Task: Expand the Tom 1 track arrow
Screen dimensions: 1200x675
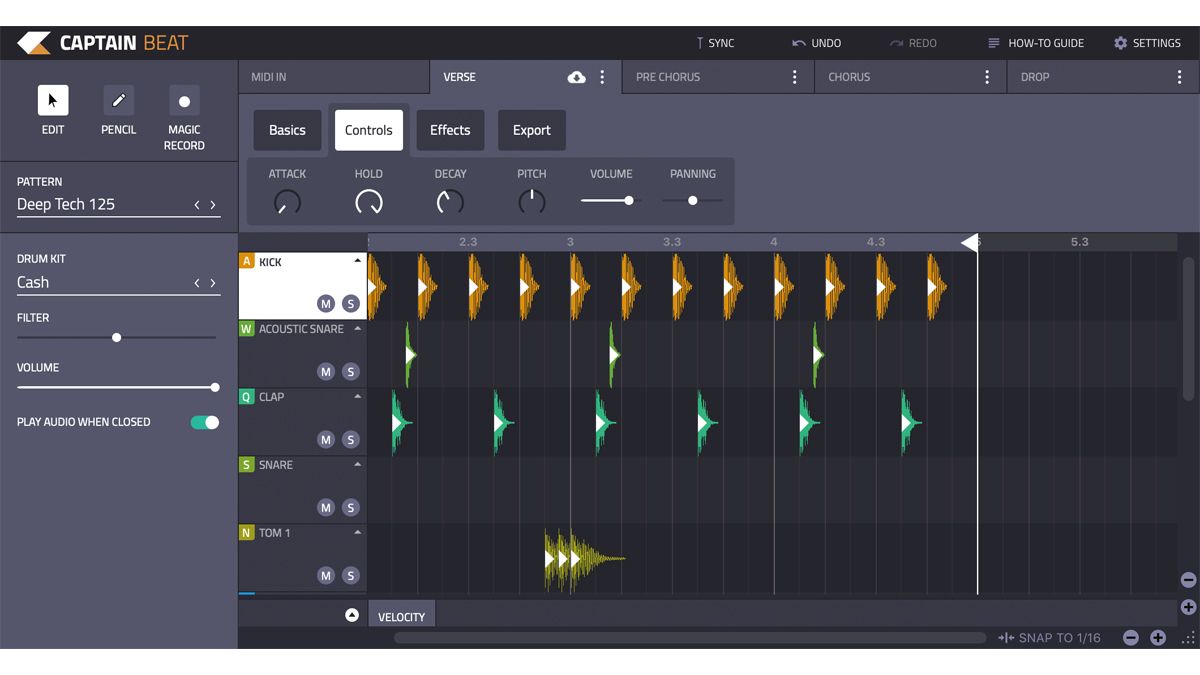Action: pos(357,533)
